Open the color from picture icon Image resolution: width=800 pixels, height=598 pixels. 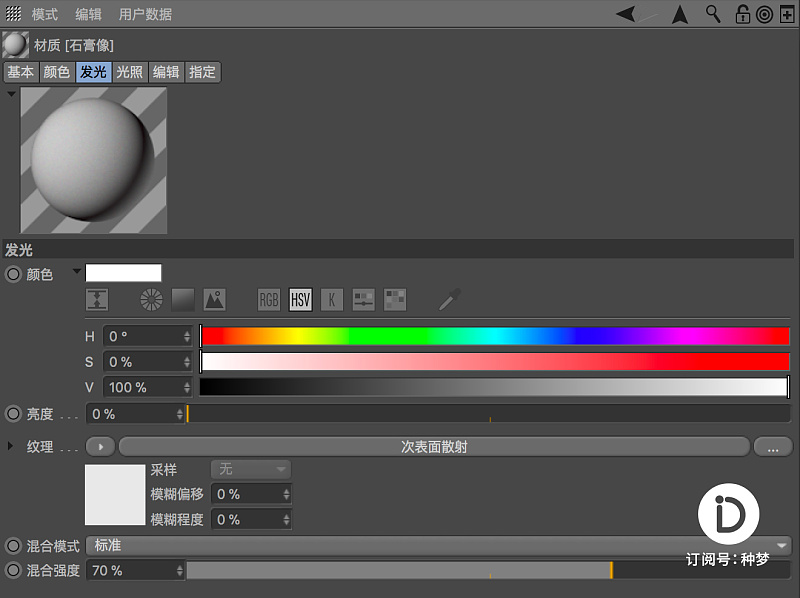pyautogui.click(x=214, y=300)
